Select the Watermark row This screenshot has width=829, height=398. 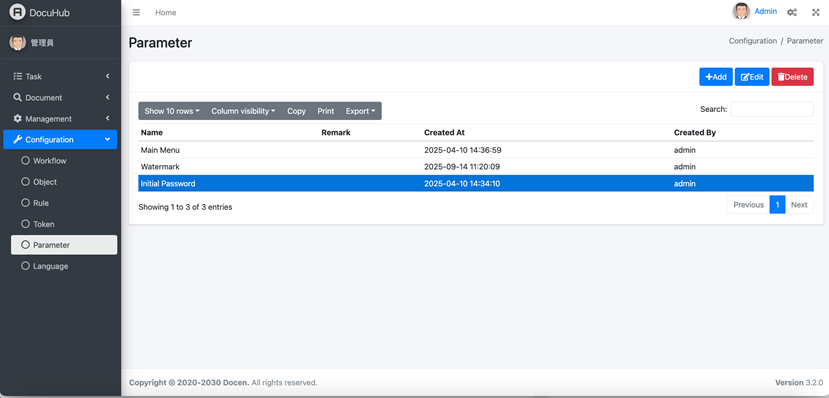pyautogui.click(x=476, y=166)
